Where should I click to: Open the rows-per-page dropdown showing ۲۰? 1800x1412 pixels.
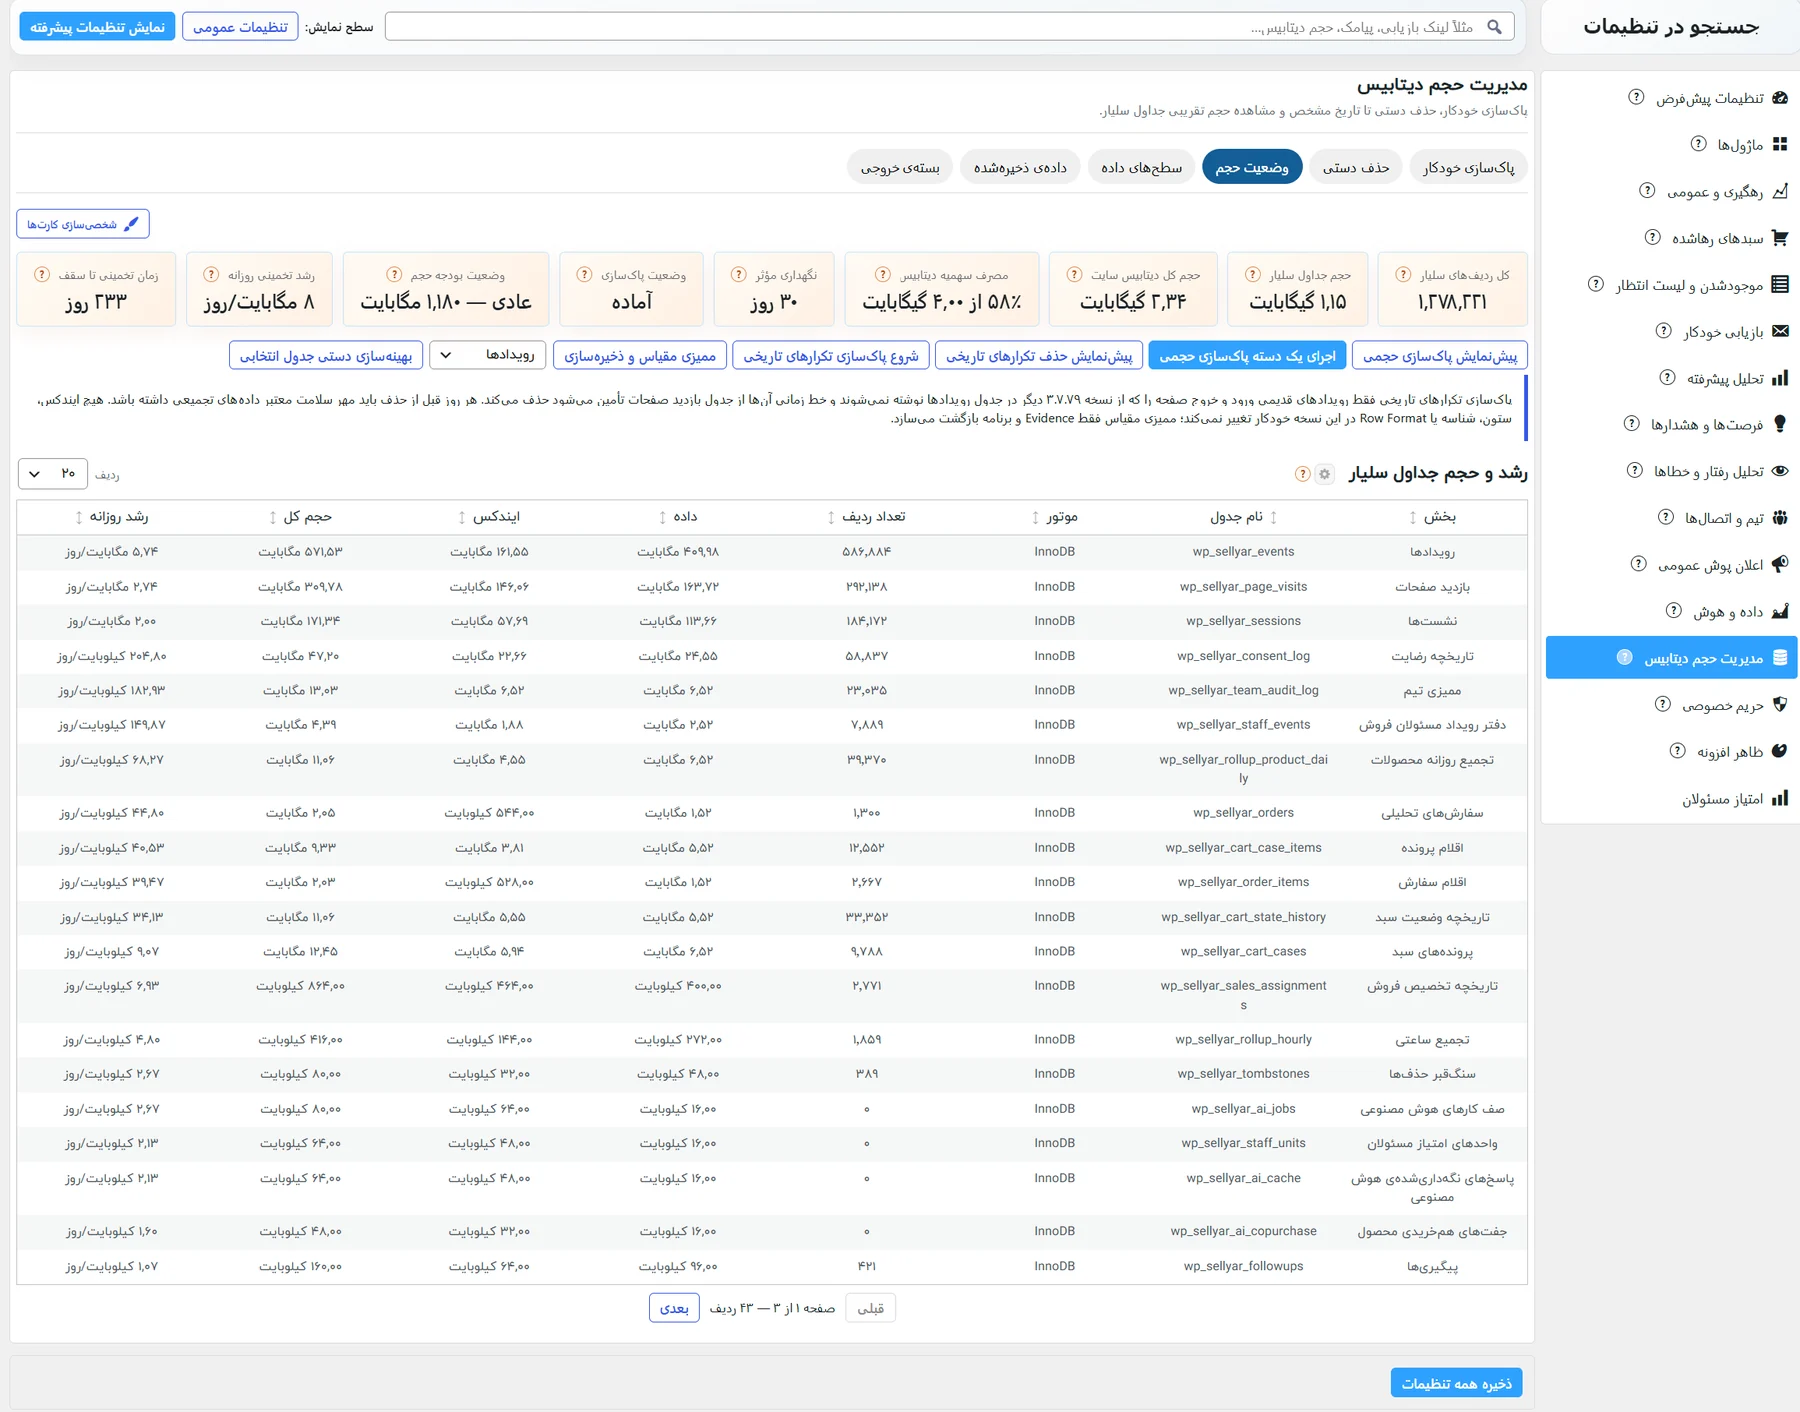[x=53, y=473]
